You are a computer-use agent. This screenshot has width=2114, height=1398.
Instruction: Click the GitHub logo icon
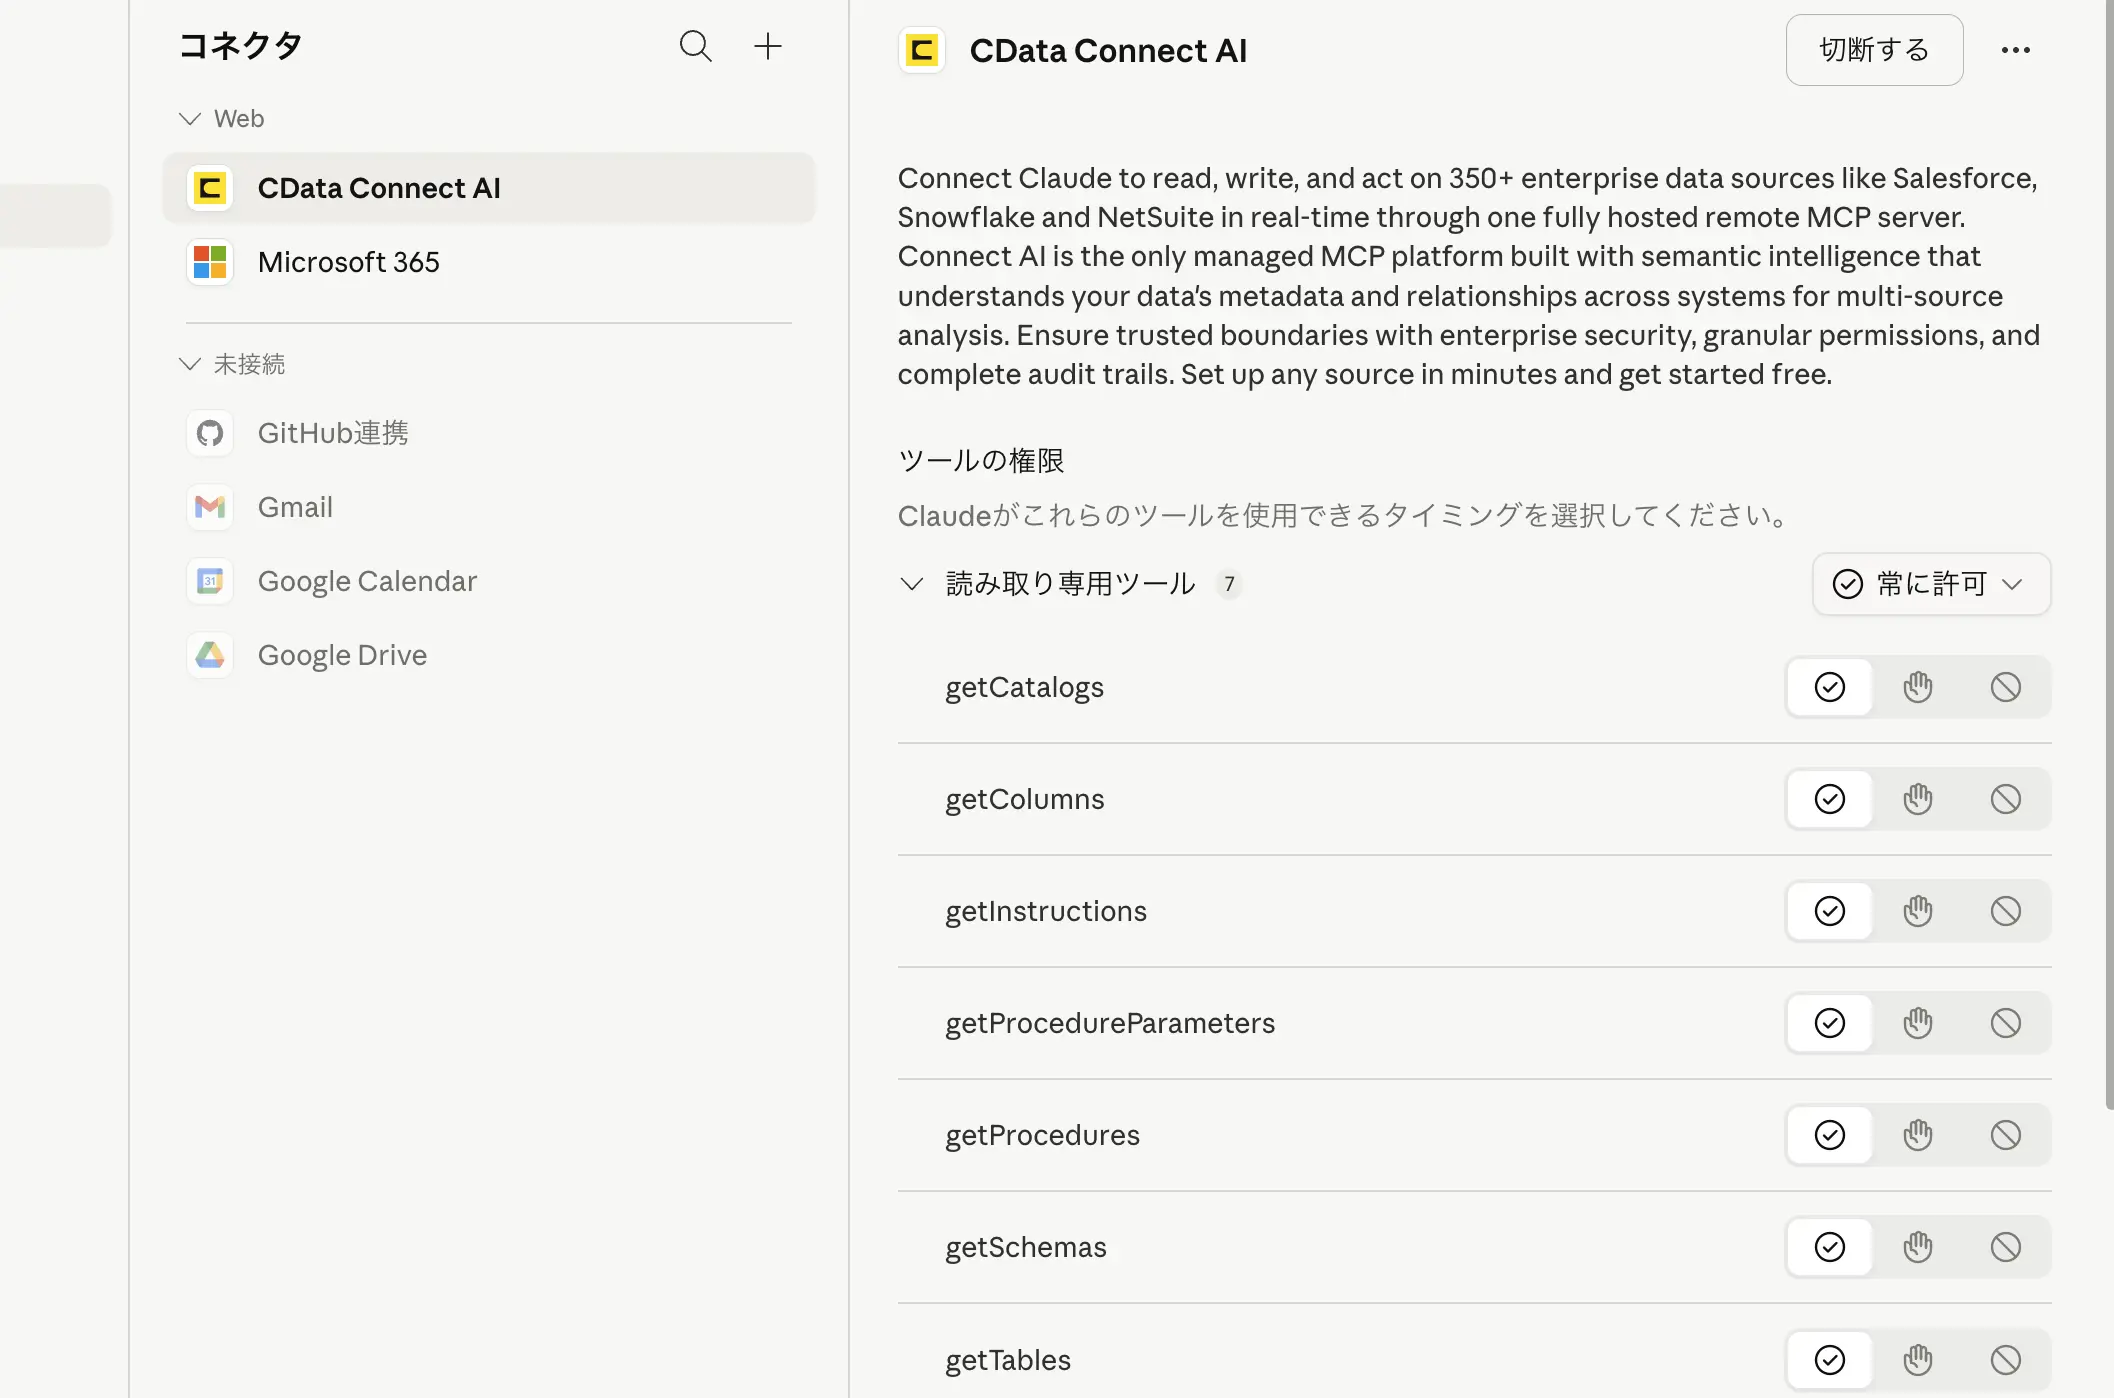[210, 433]
